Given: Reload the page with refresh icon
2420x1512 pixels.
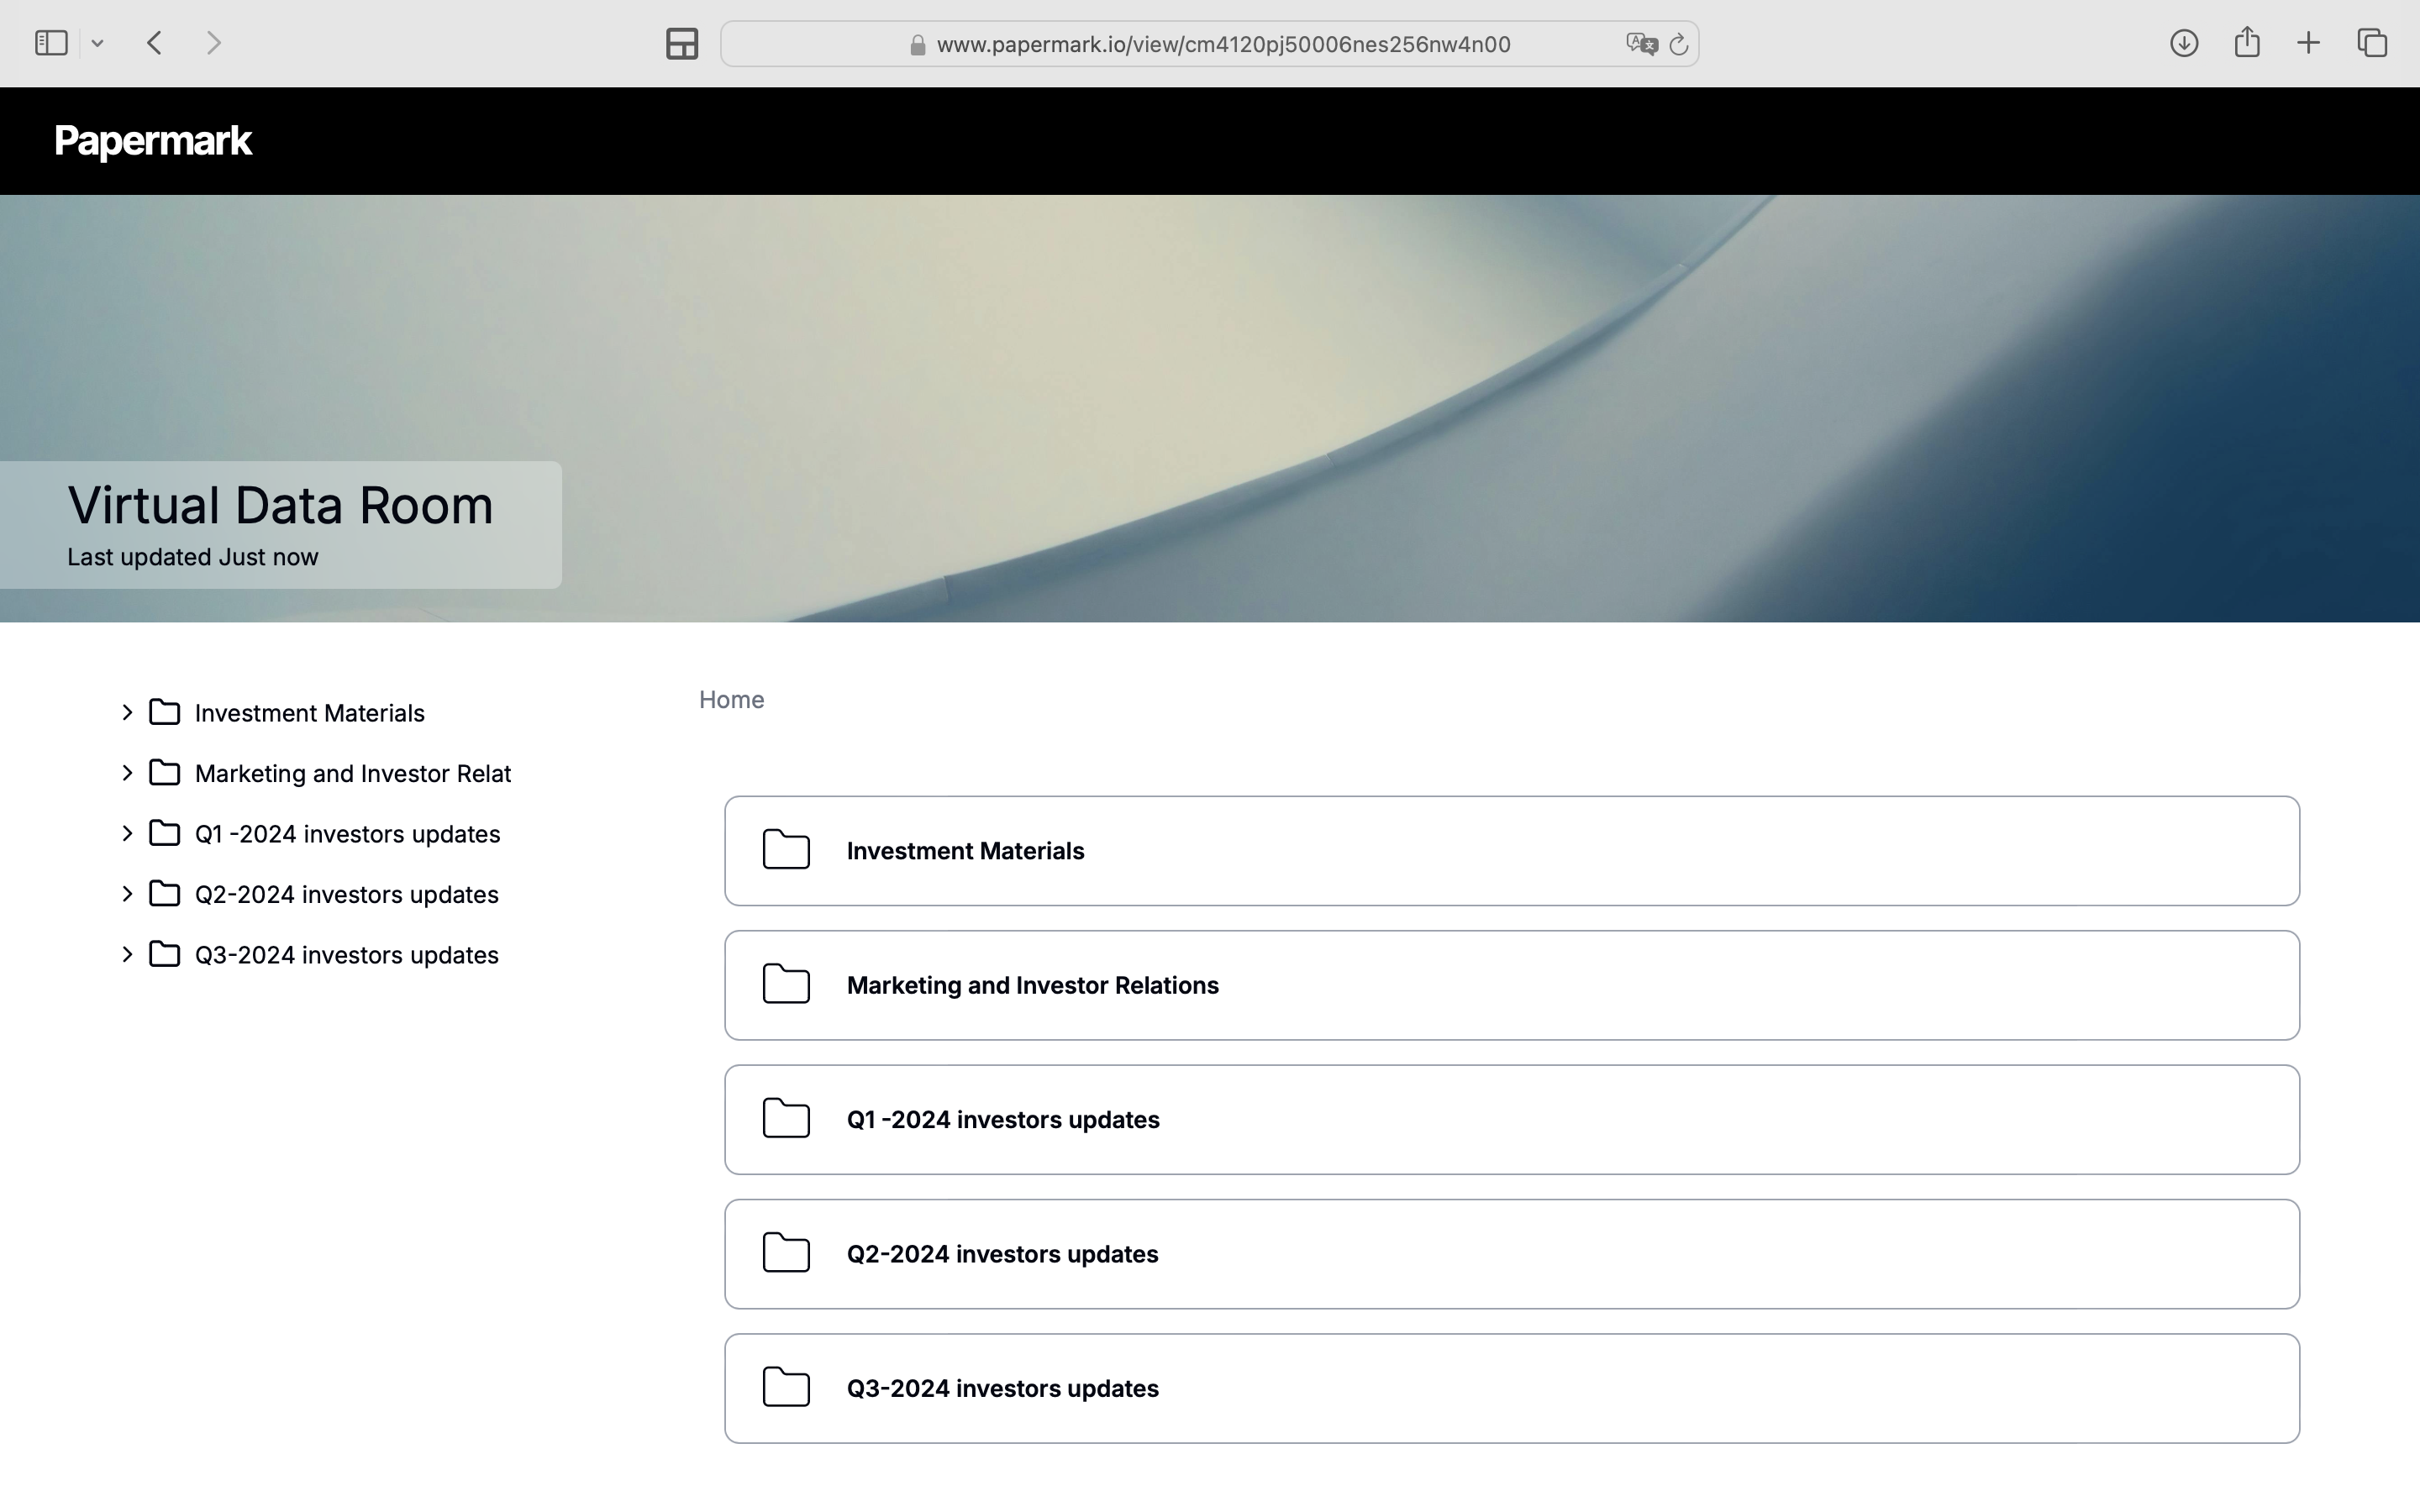Looking at the screenshot, I should [x=1679, y=44].
